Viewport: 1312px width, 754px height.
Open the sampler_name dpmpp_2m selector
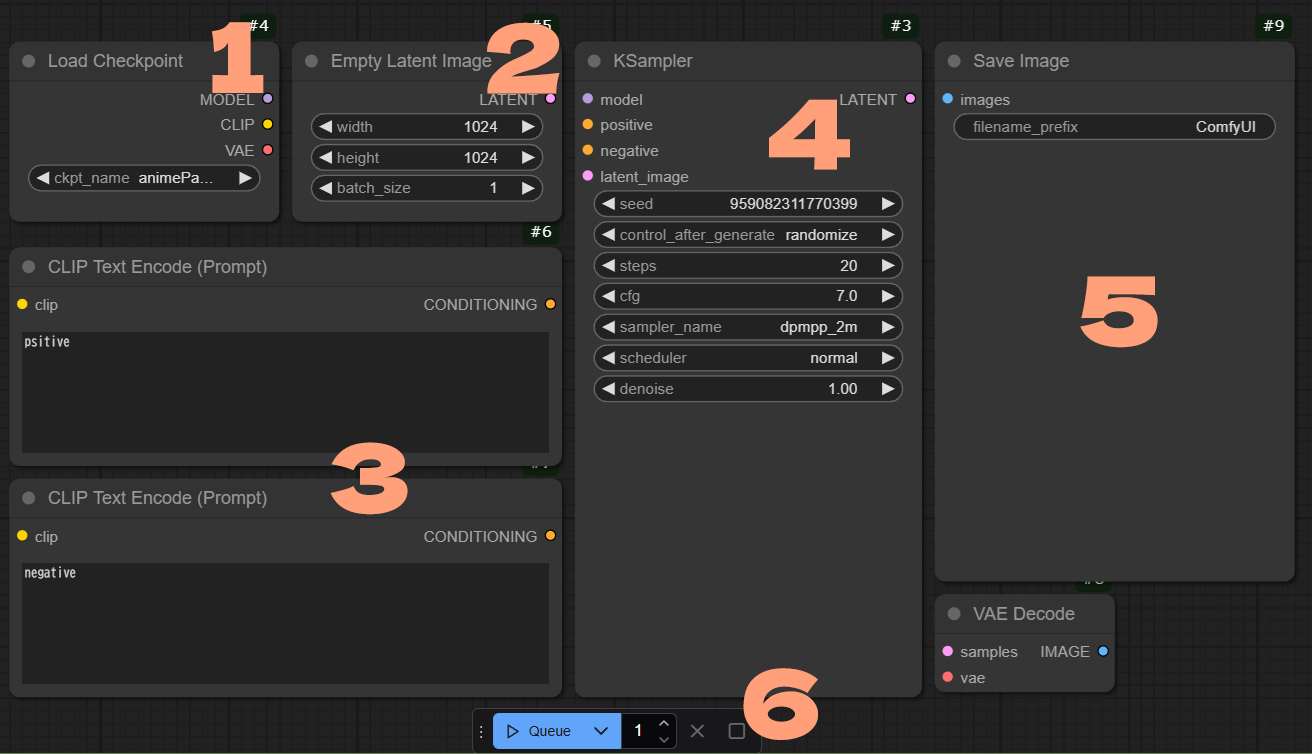click(x=748, y=327)
